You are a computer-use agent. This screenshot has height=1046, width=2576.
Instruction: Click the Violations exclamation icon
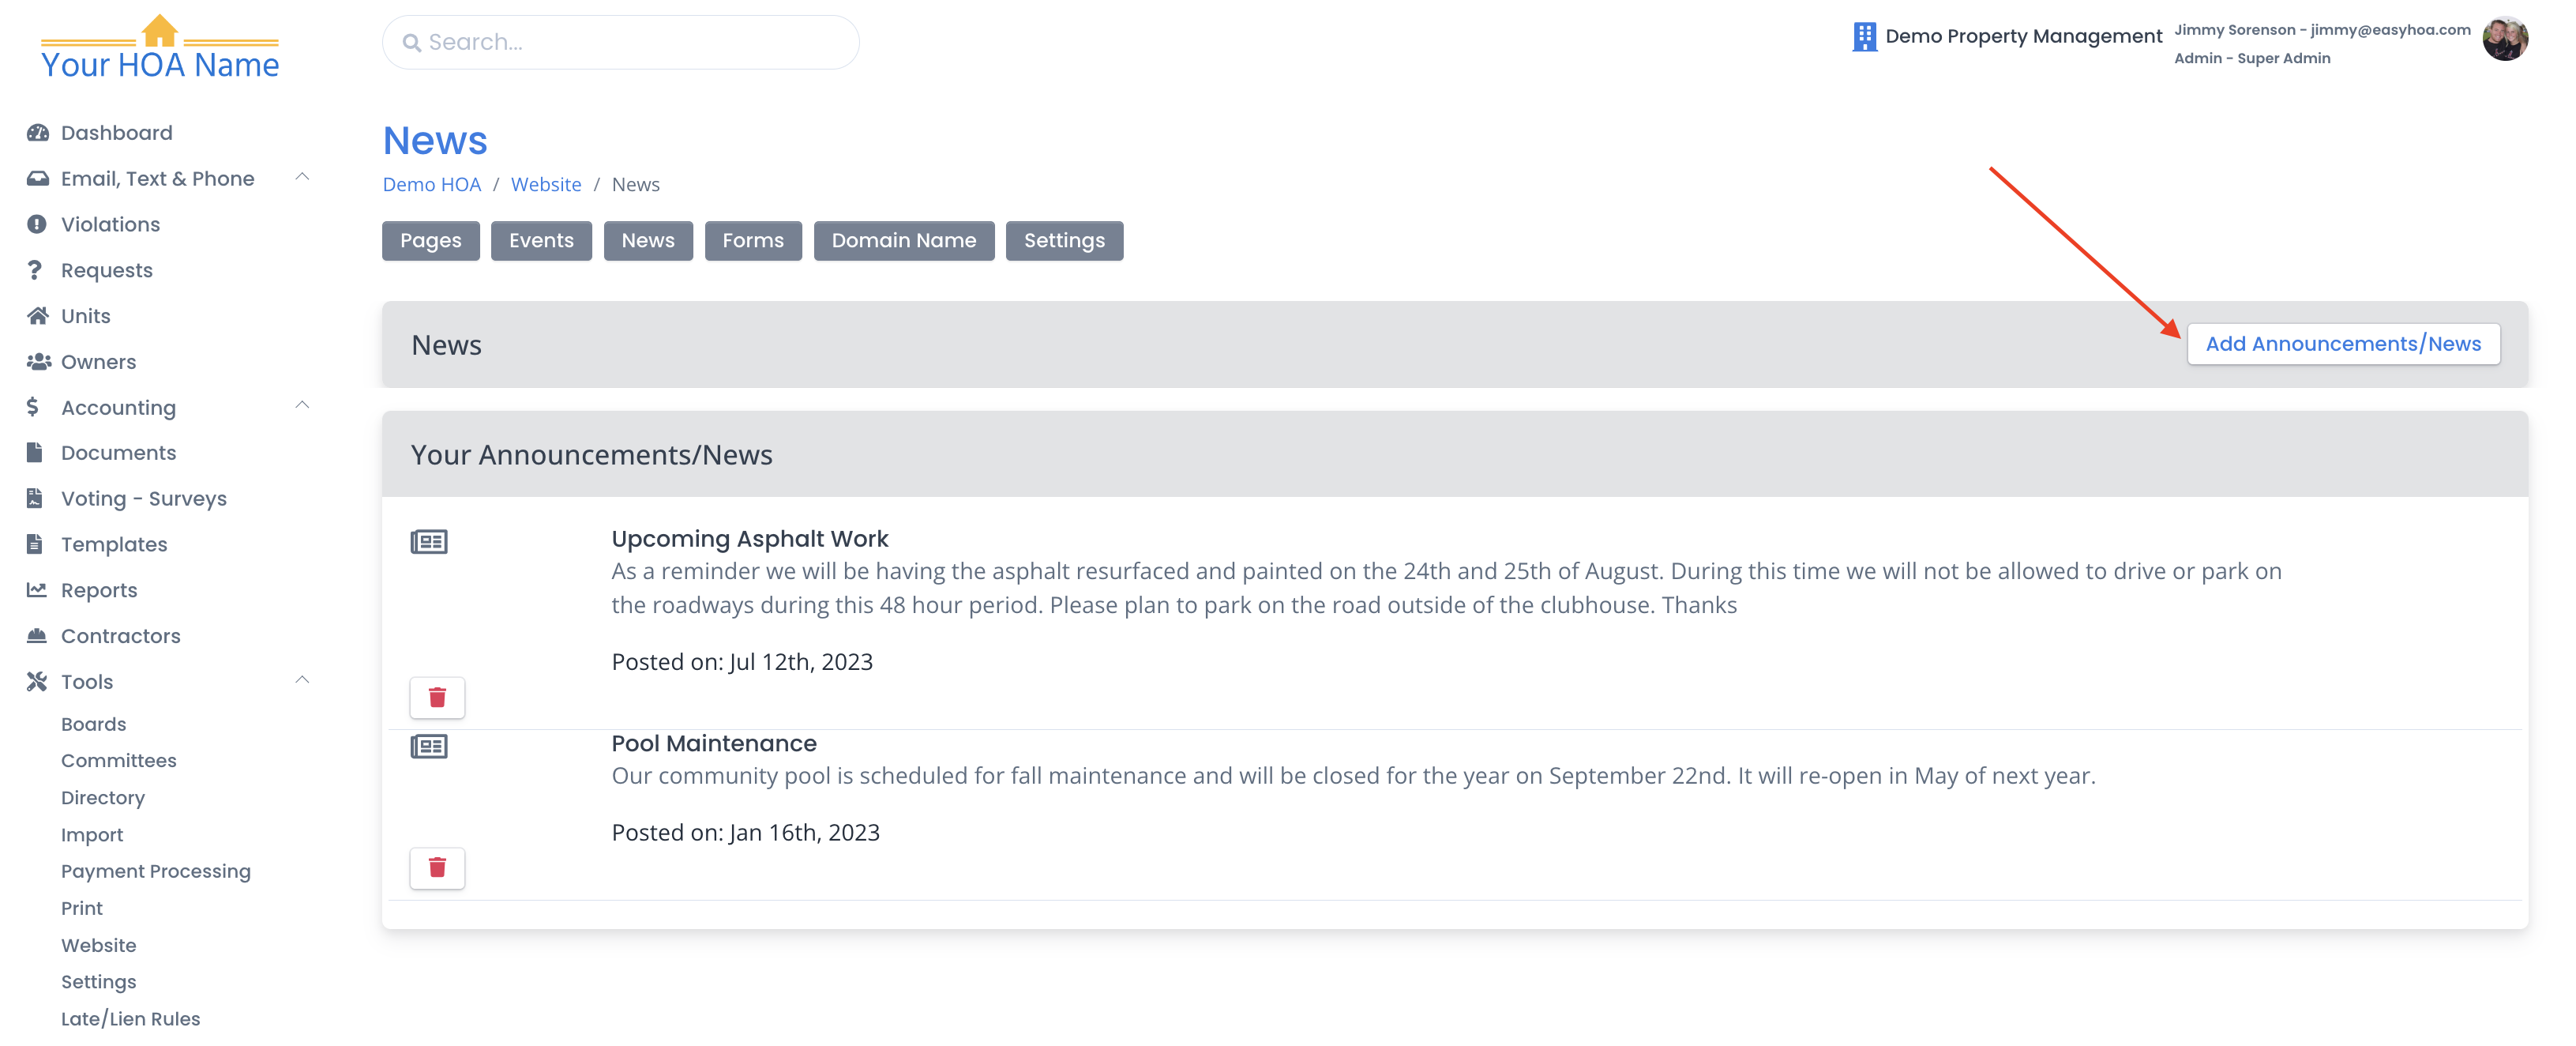37,224
